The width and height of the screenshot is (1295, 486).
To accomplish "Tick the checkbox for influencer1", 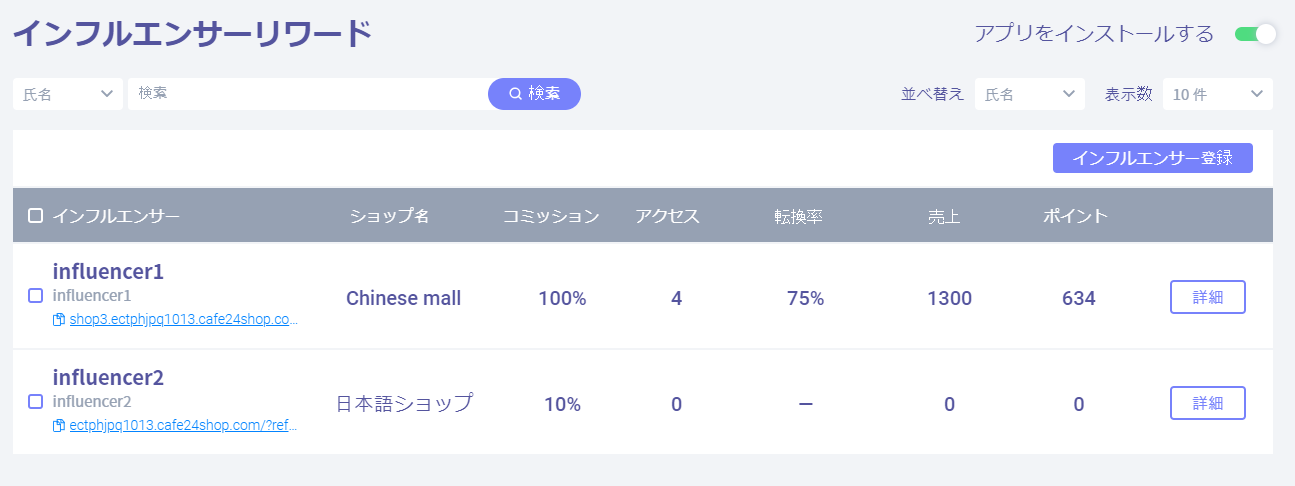I will click(x=35, y=296).
